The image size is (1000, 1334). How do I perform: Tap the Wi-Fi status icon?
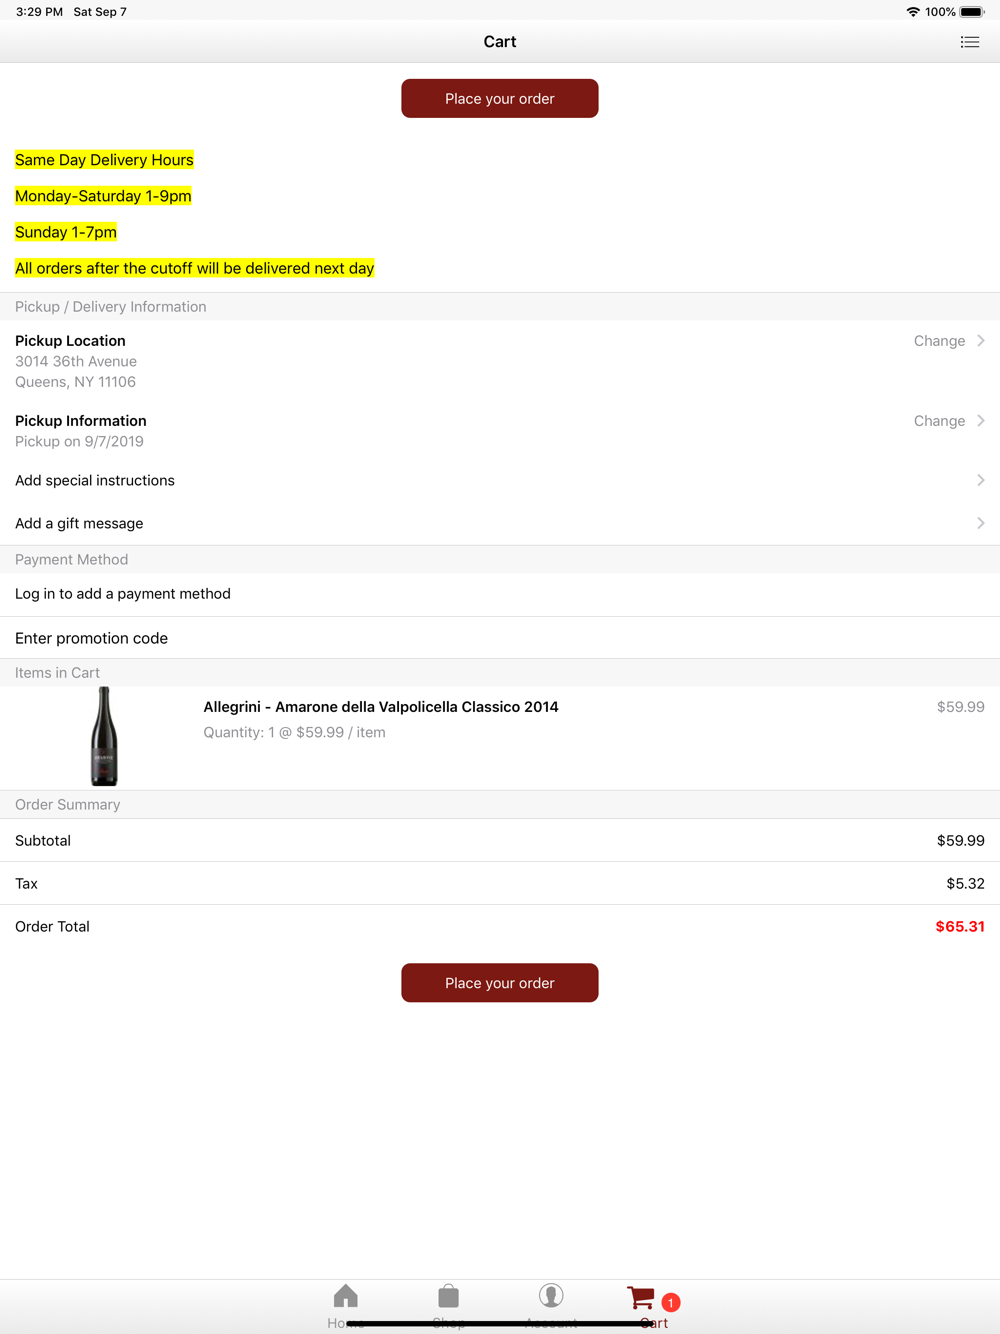913,12
